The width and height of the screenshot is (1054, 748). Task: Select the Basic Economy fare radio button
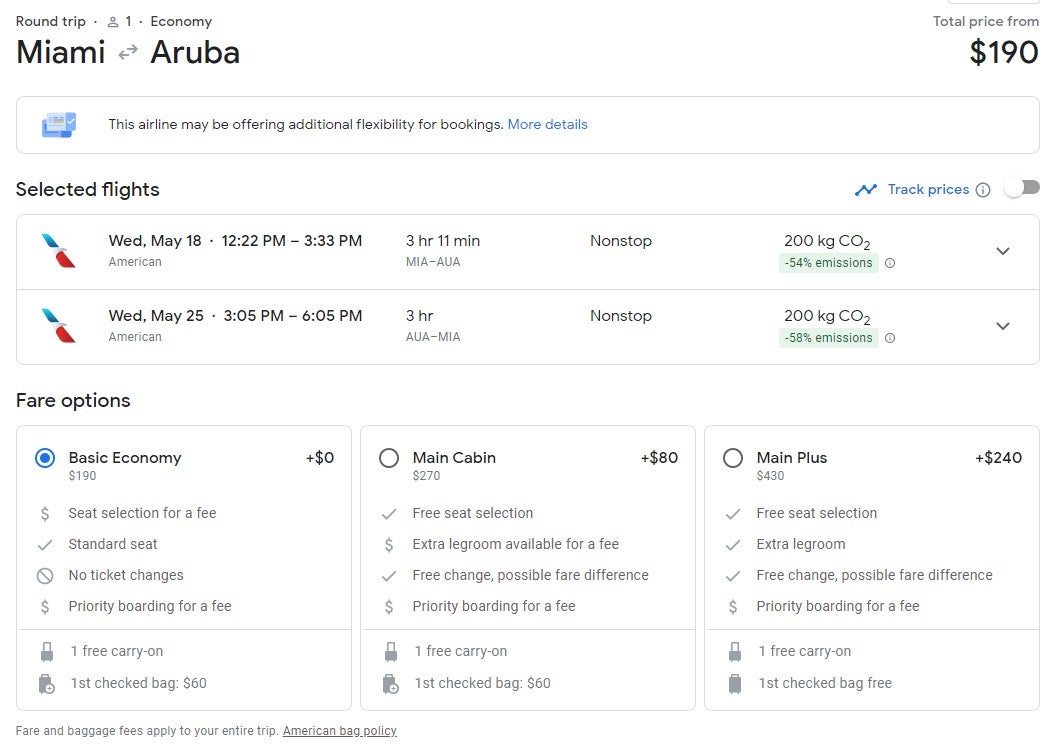45,458
